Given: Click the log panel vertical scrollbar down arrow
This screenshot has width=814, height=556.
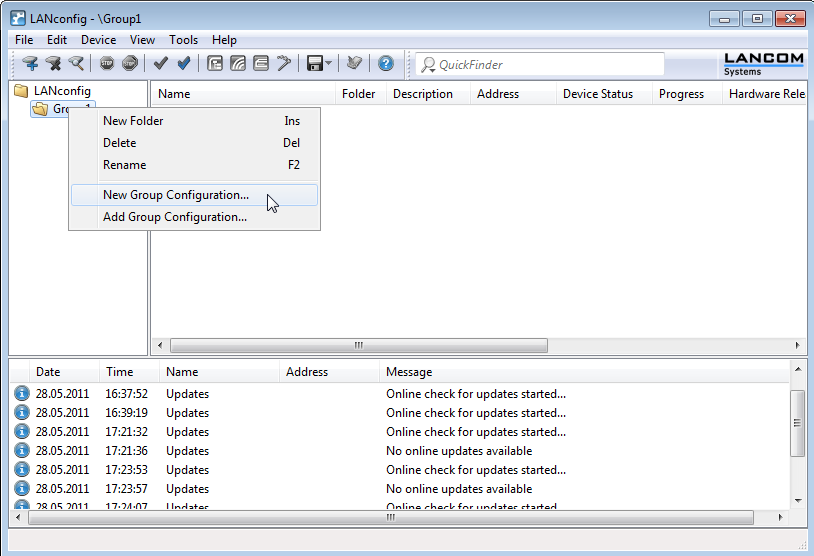Looking at the screenshot, I should coord(798,500).
